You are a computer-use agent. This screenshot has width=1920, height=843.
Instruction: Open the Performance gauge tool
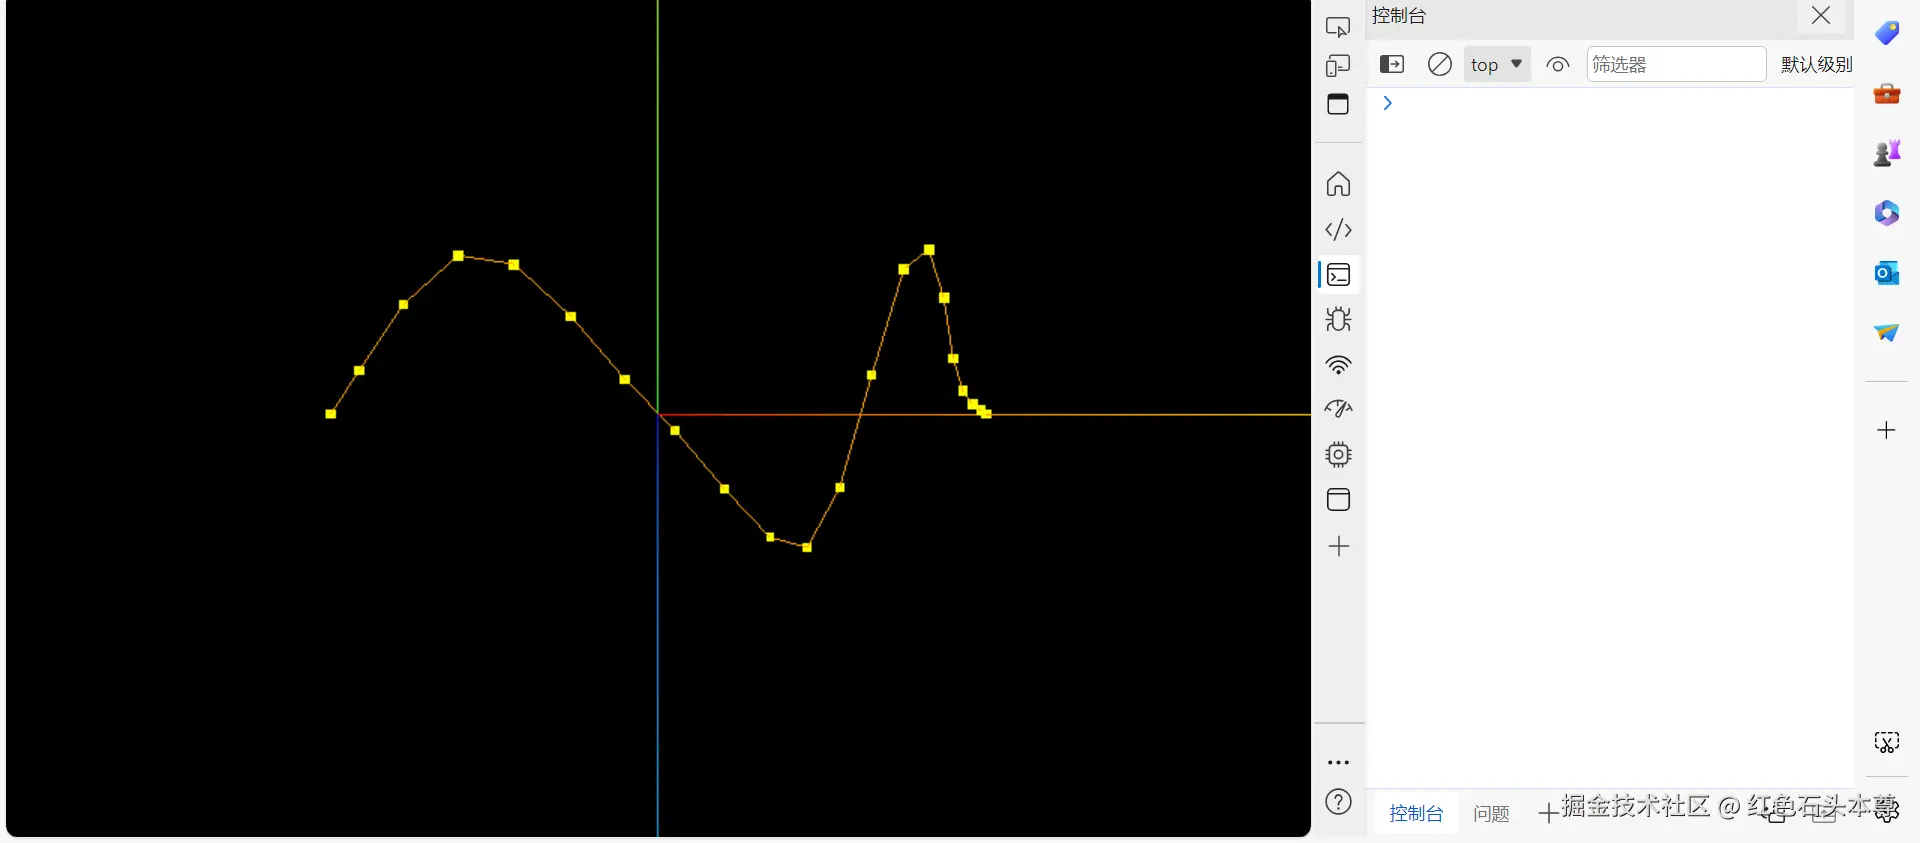tap(1338, 409)
